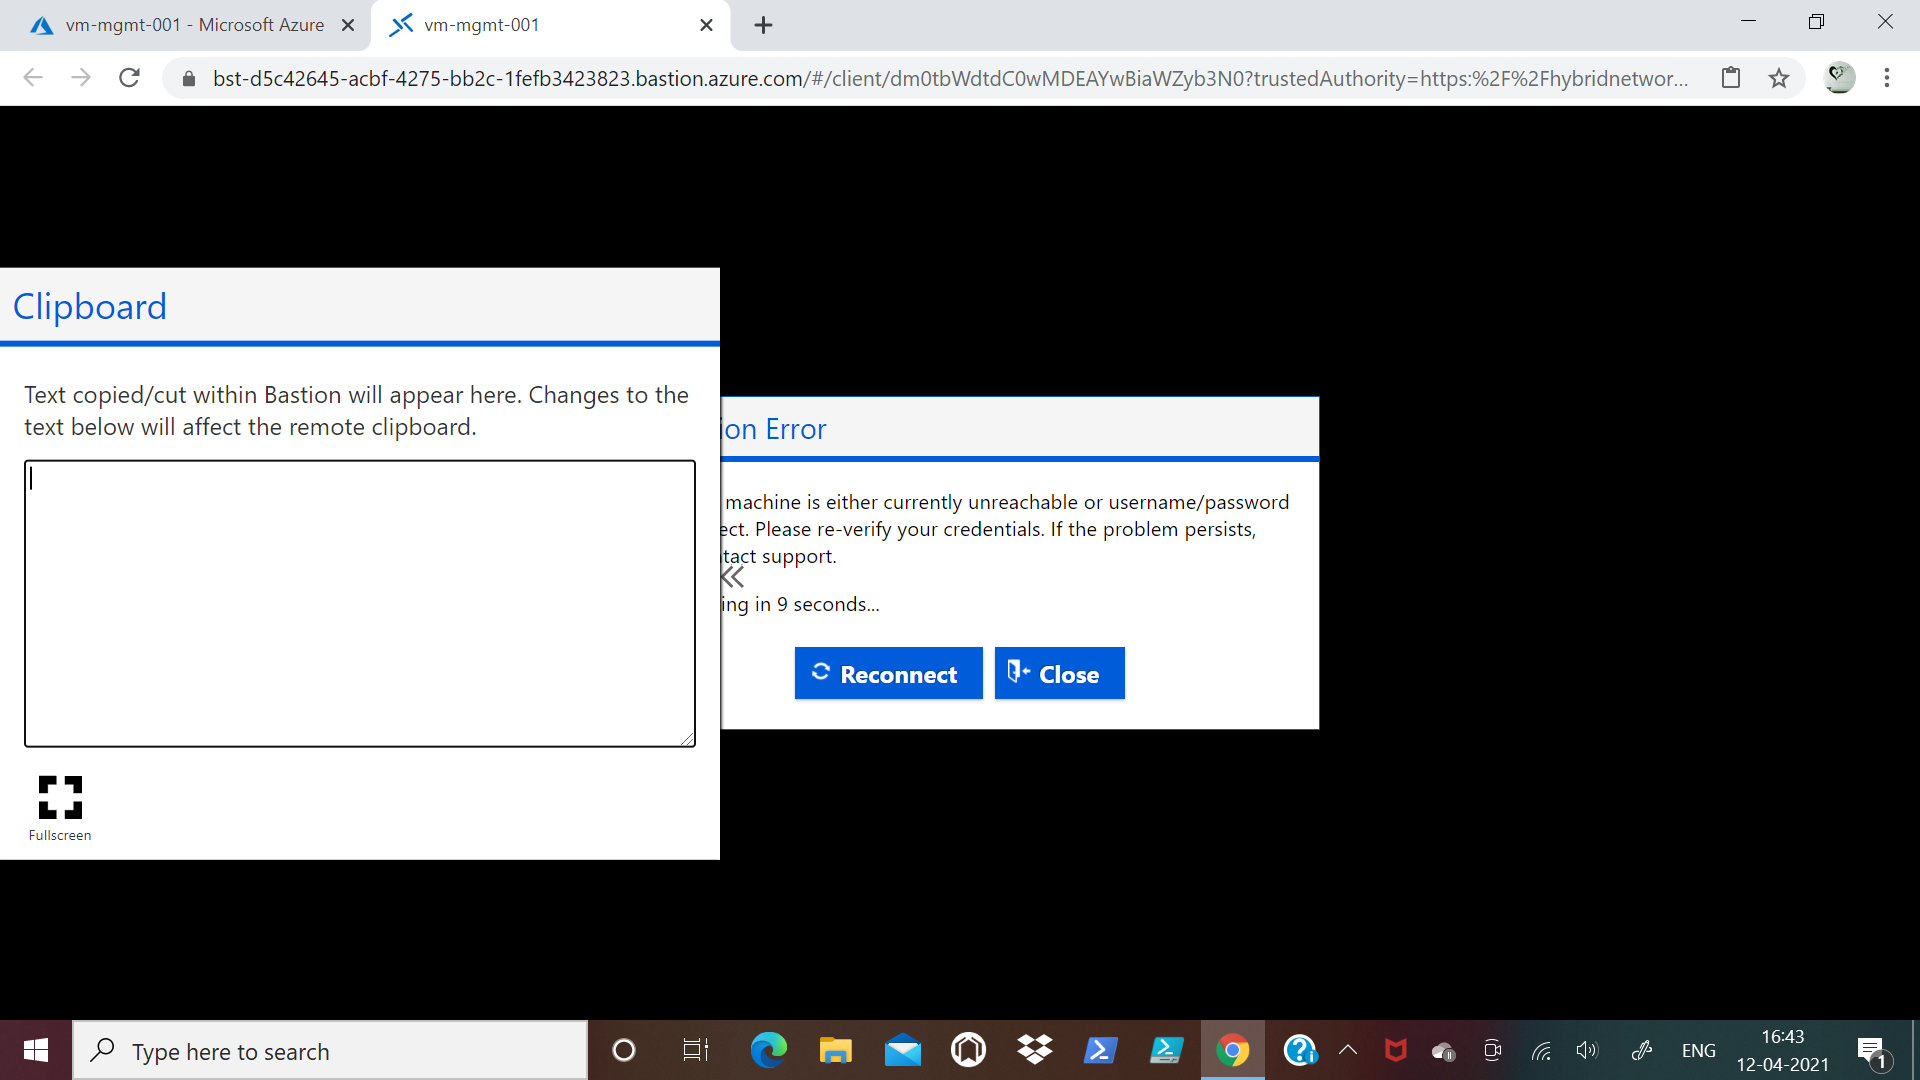
Task: Collapse the Clipboard panel with the double-chevron arrow
Action: coord(733,577)
